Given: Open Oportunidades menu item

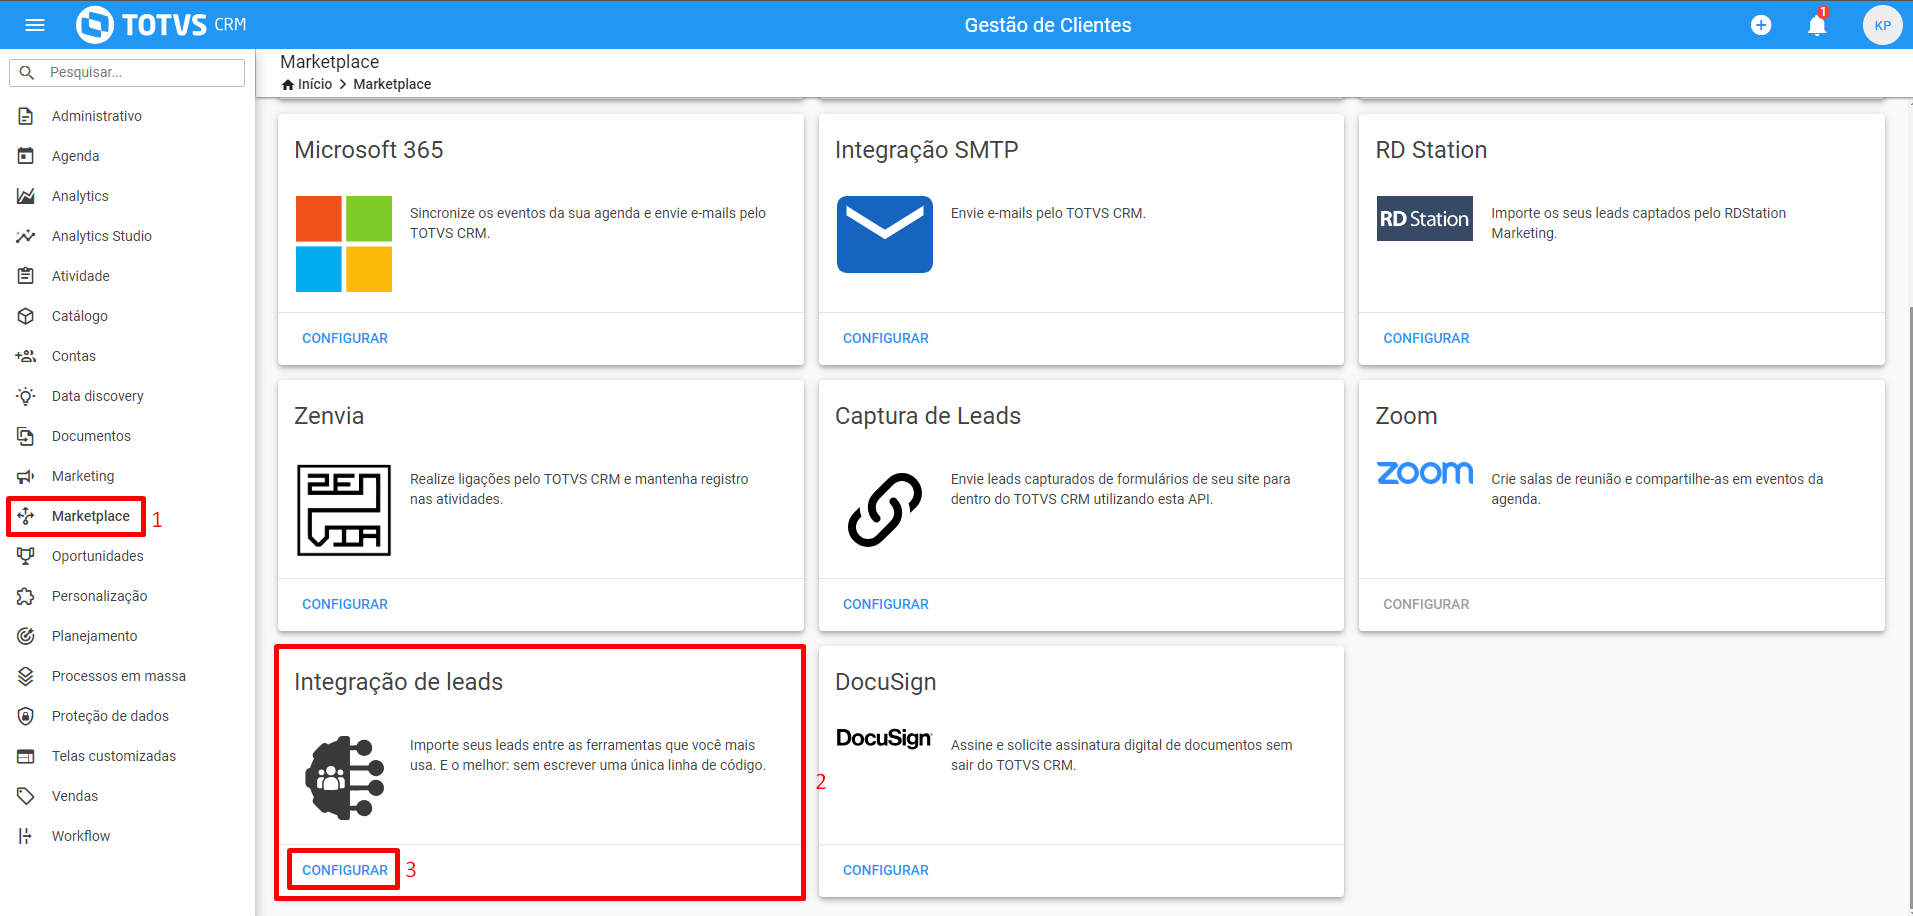Looking at the screenshot, I should pos(98,556).
